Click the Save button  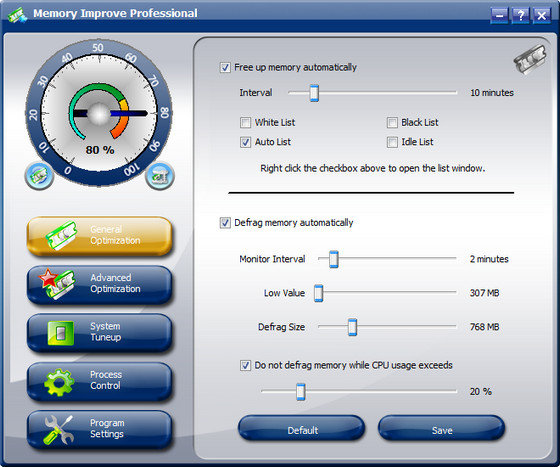[441, 429]
